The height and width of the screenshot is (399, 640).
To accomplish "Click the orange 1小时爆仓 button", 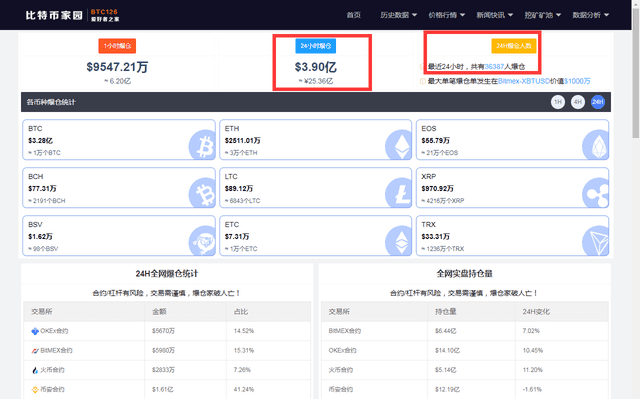I will (x=117, y=46).
